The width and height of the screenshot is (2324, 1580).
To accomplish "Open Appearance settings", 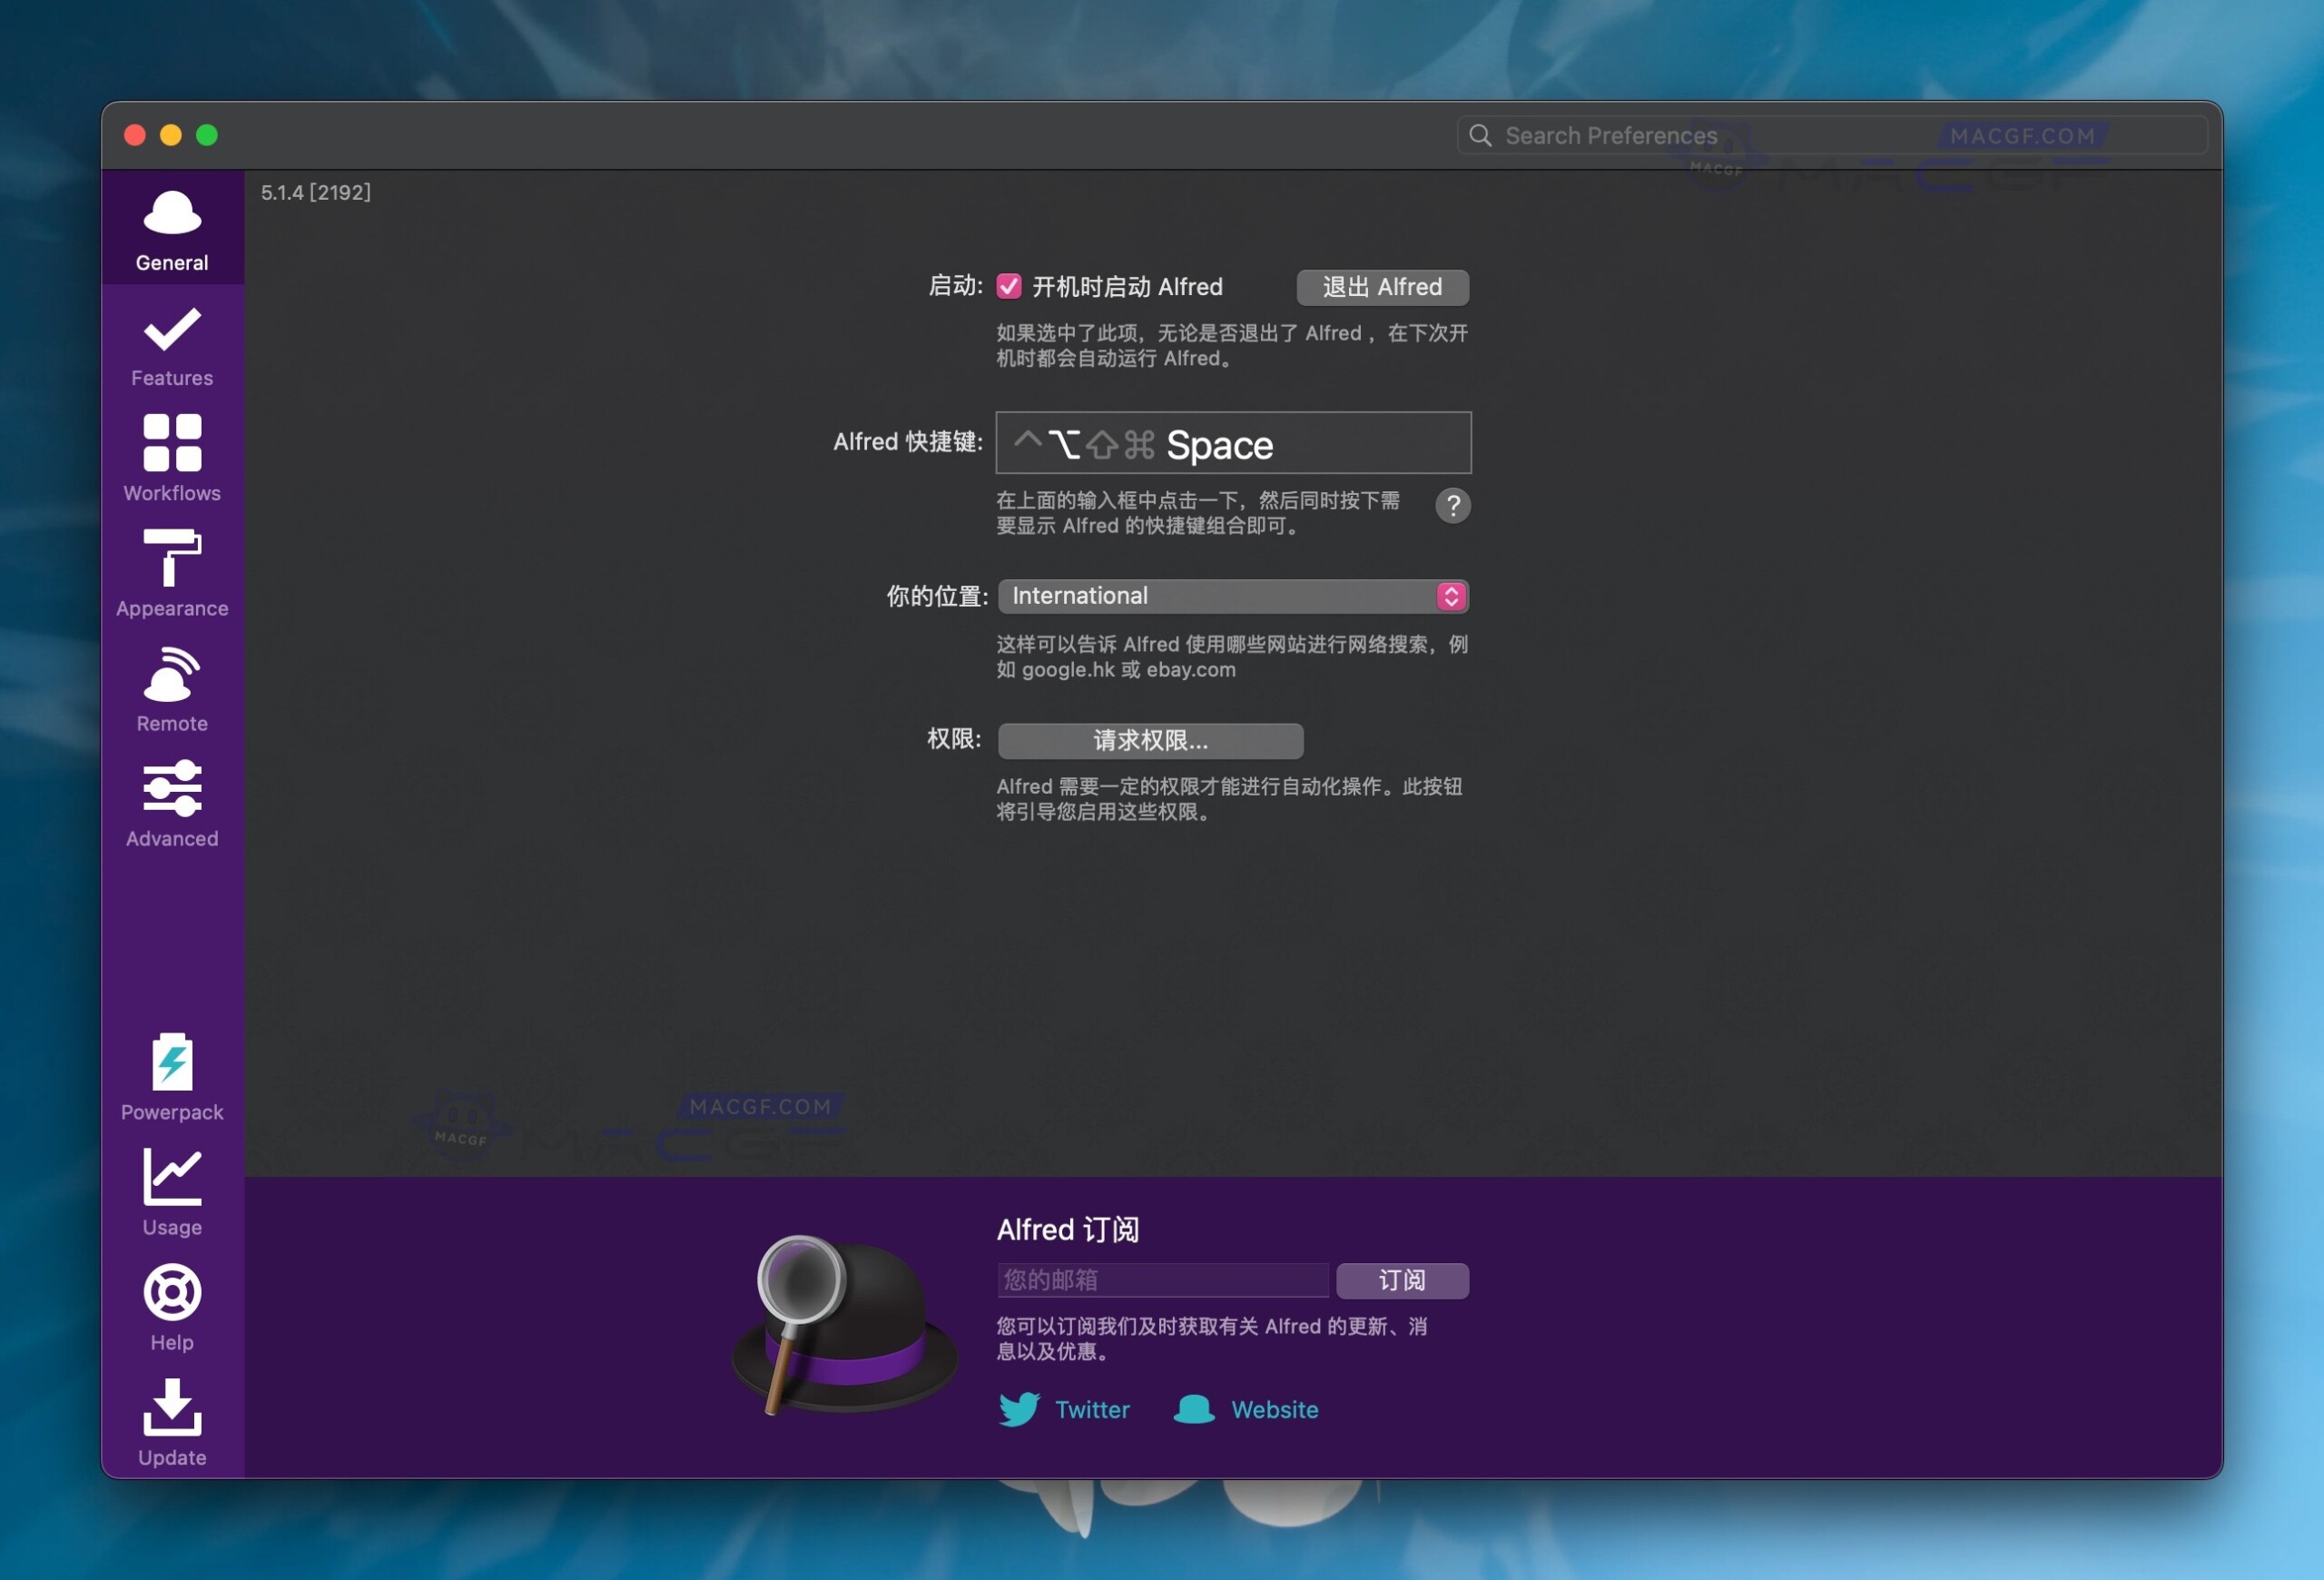I will [171, 575].
